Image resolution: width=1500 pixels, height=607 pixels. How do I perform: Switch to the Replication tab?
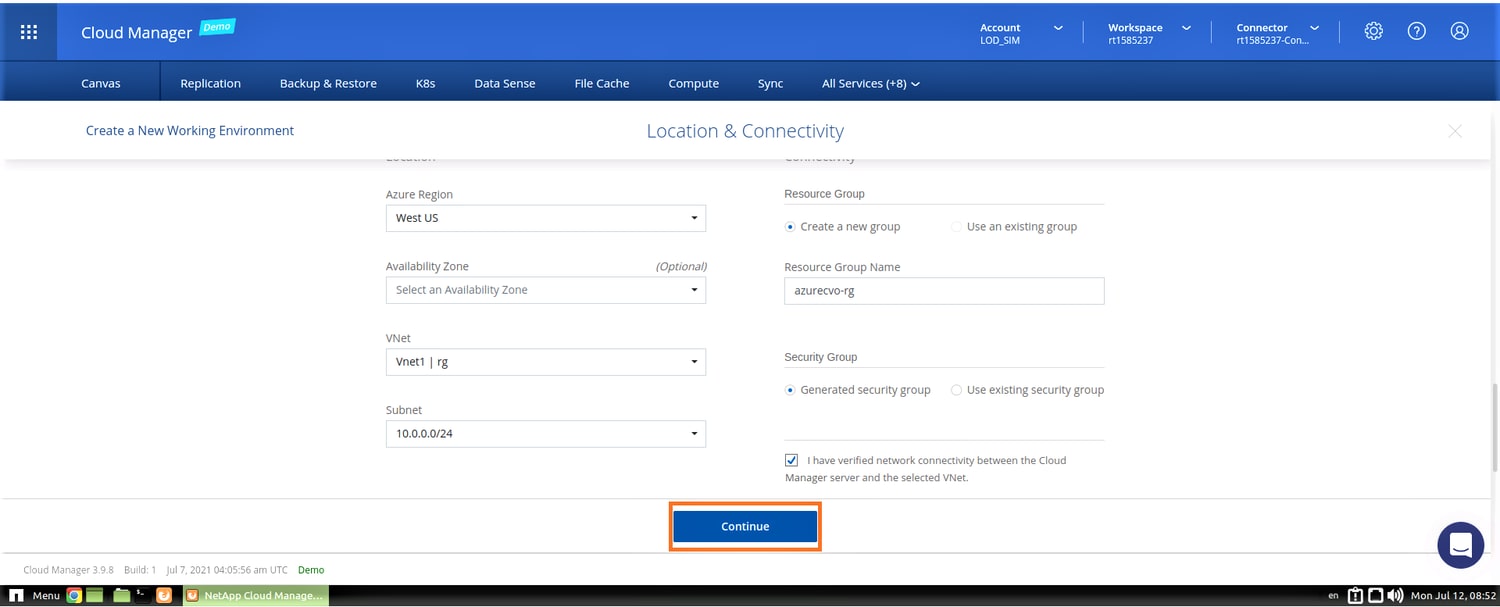210,84
